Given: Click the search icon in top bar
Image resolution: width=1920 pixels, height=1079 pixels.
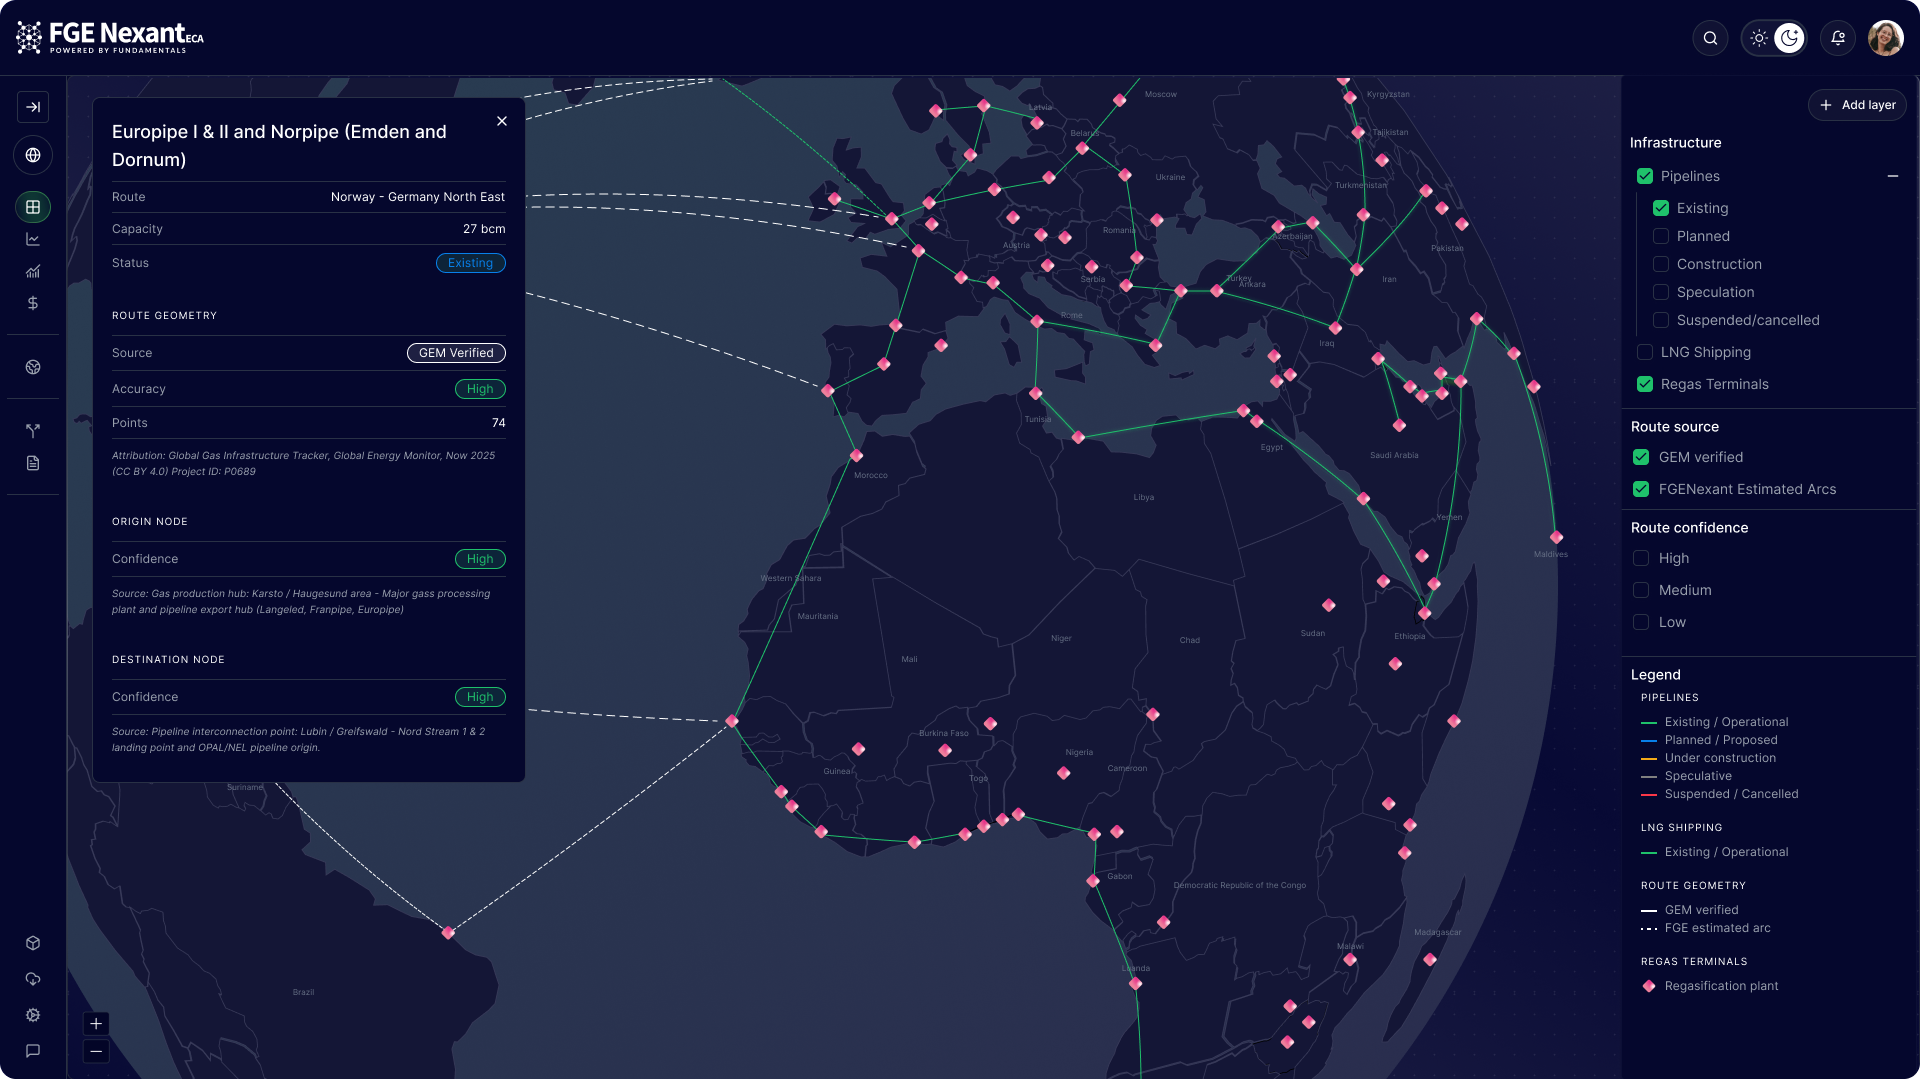Looking at the screenshot, I should click(1710, 38).
